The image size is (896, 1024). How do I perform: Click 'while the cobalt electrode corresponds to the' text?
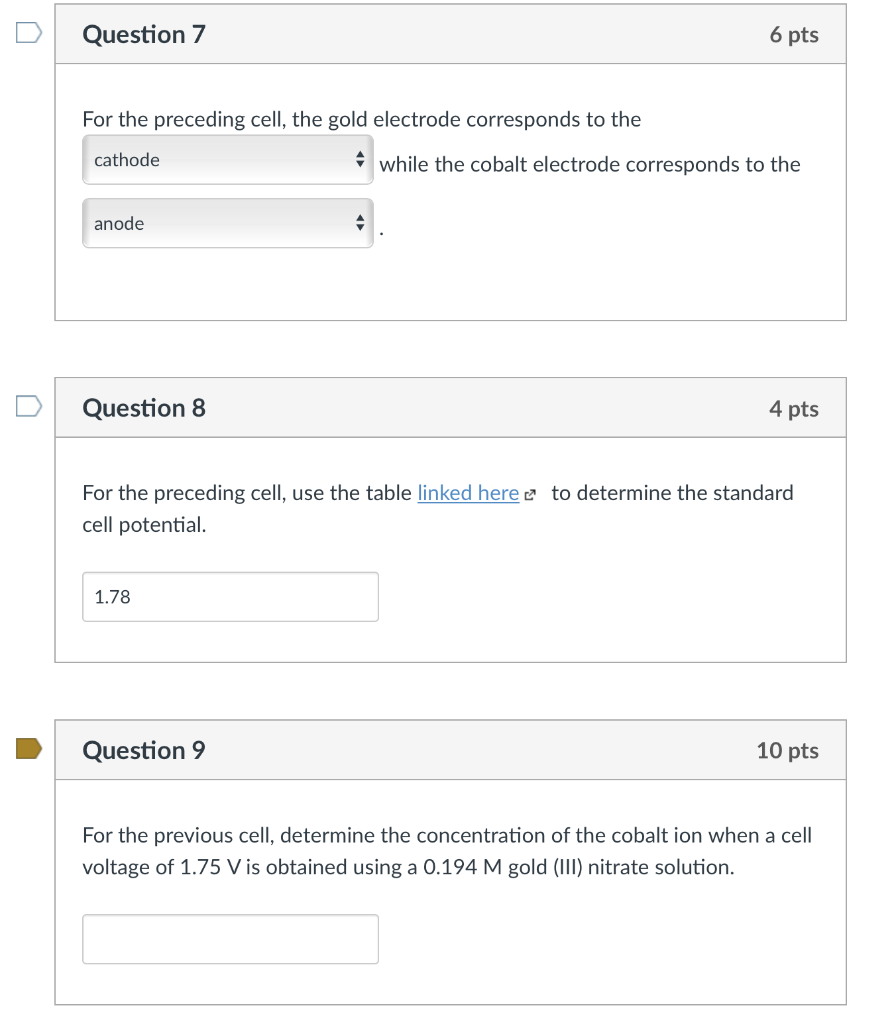[590, 164]
